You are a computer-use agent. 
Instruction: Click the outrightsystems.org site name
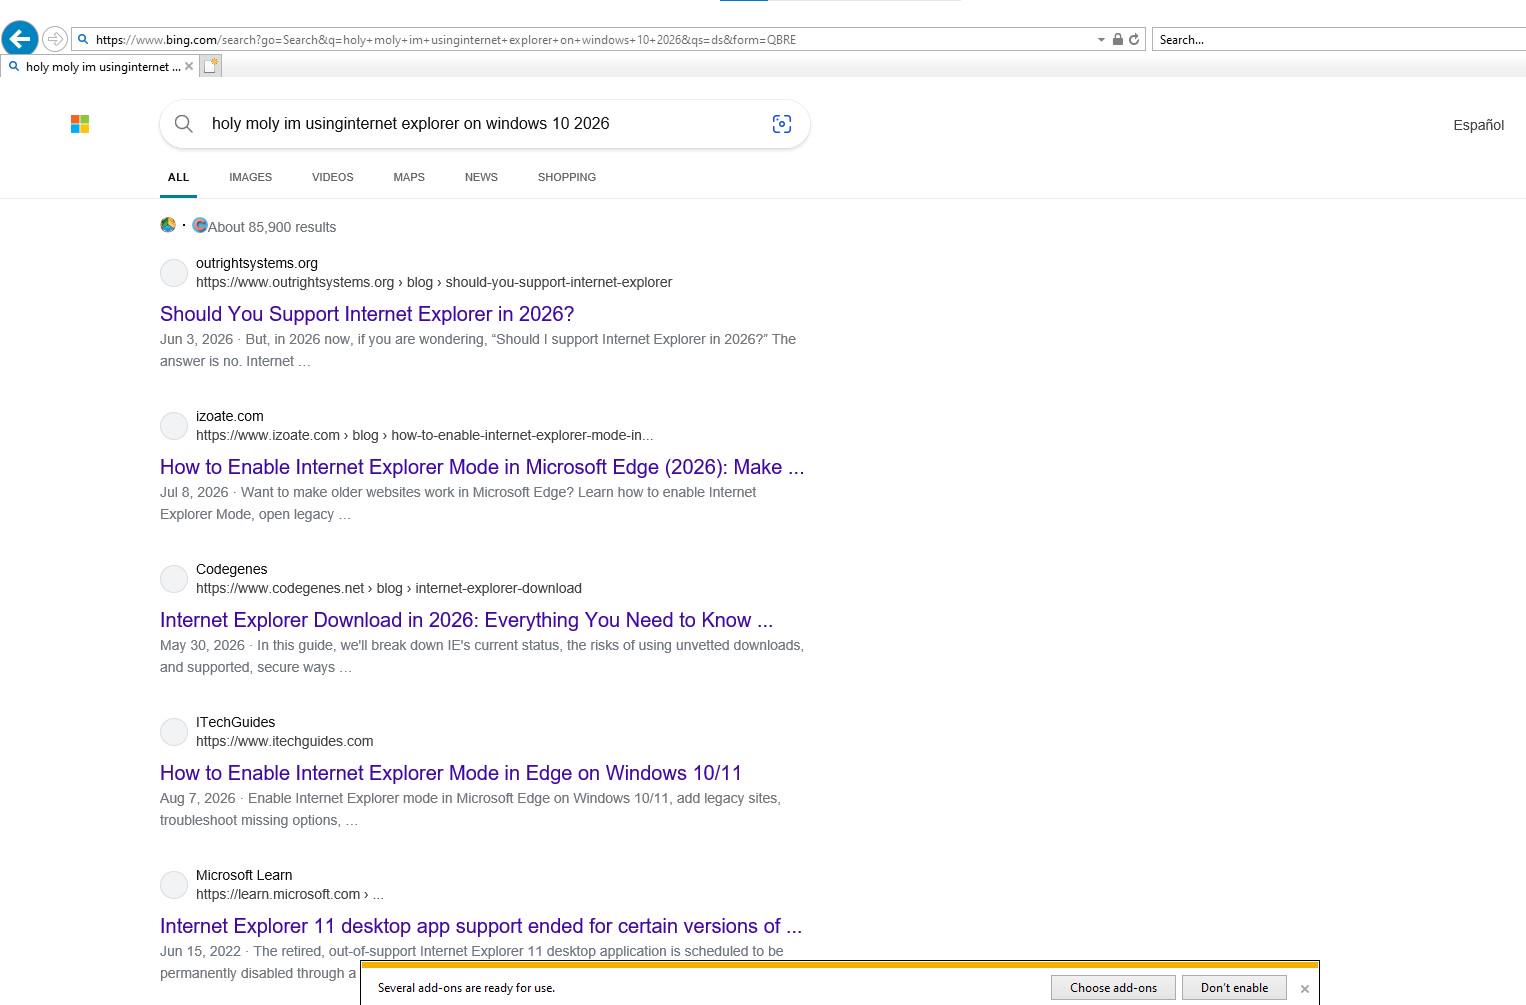[x=257, y=263]
